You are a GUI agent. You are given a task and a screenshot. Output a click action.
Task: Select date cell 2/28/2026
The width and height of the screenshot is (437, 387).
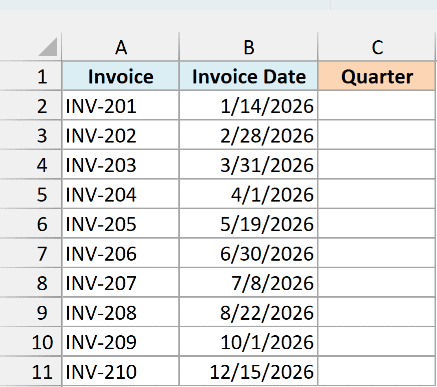(x=249, y=135)
